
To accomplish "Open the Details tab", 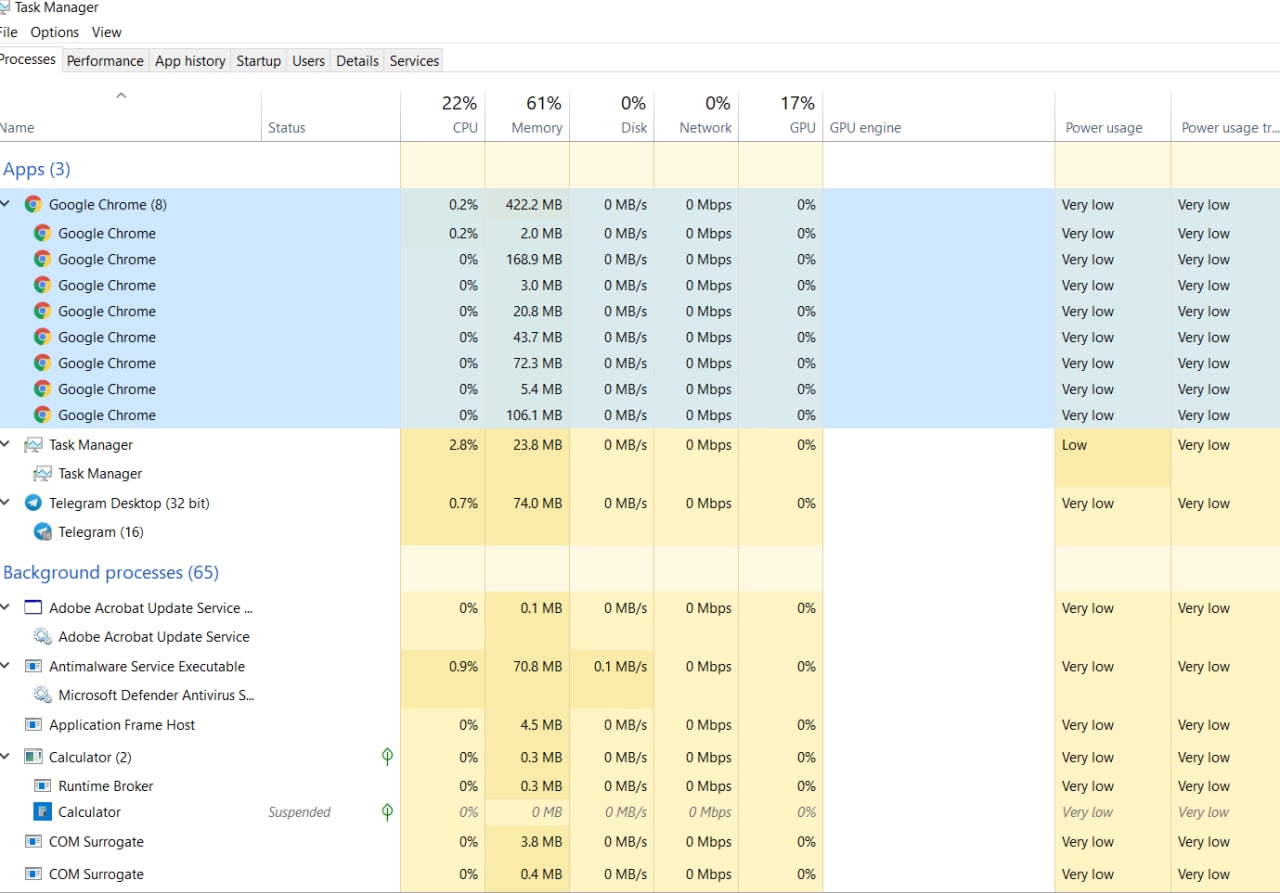I will 357,61.
